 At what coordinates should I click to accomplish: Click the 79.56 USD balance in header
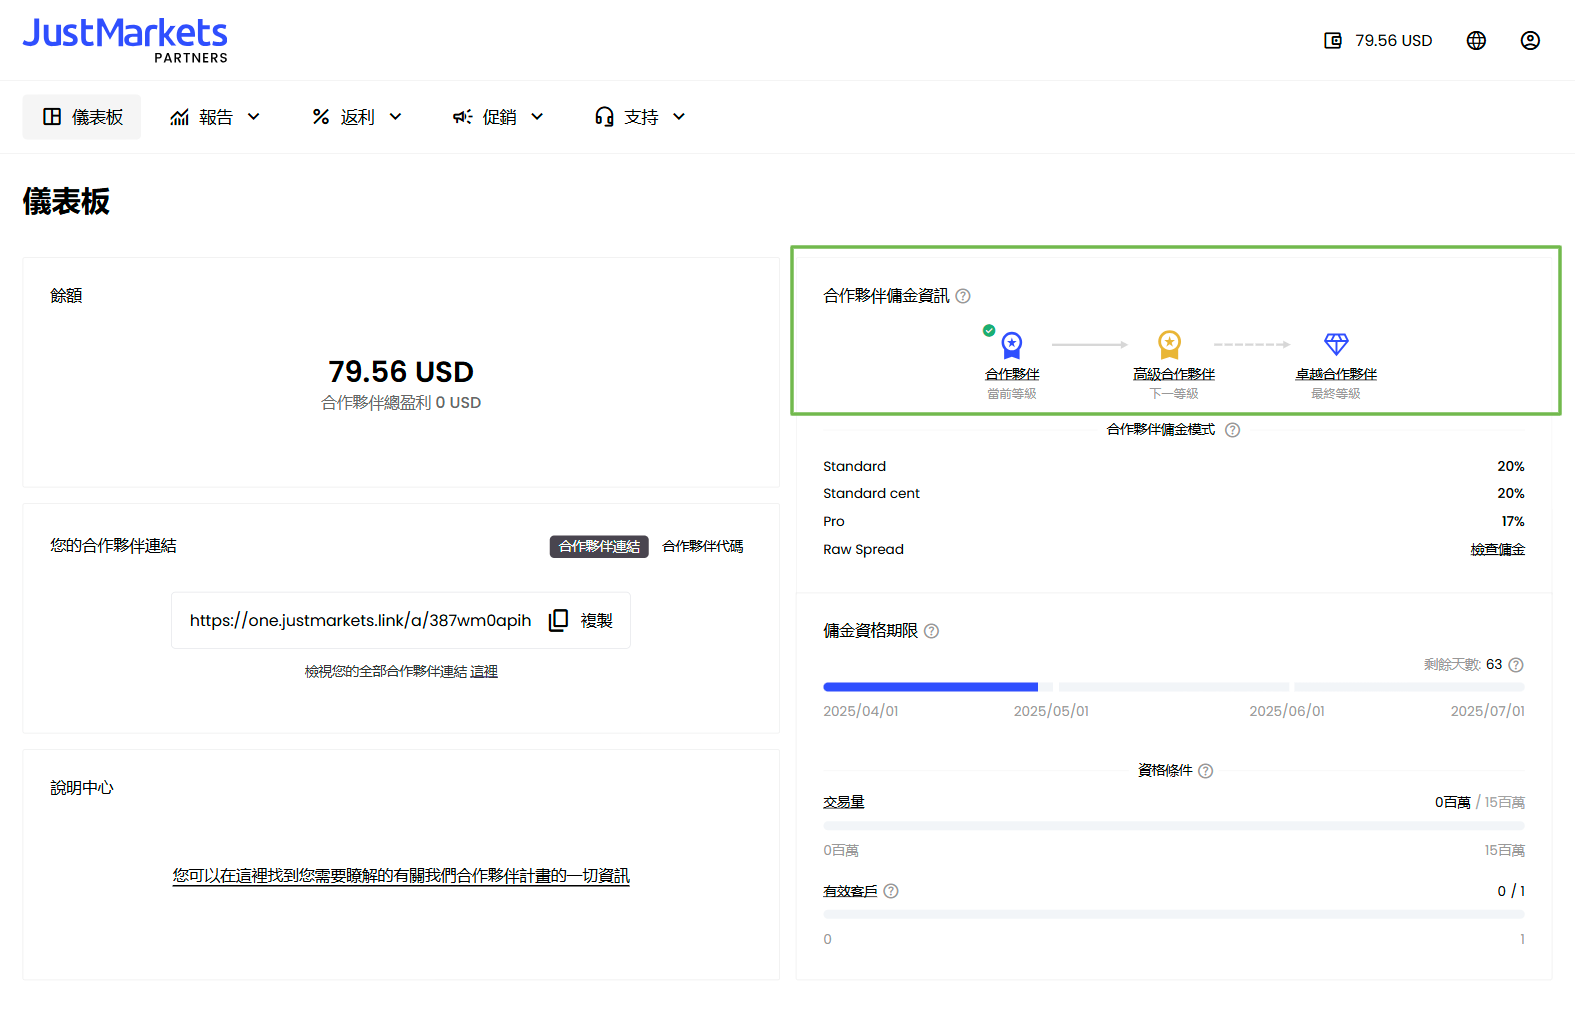click(x=1394, y=41)
